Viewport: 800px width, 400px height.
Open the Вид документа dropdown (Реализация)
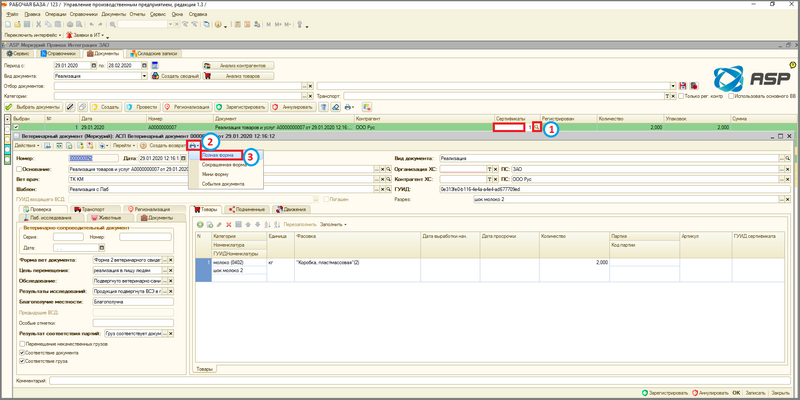(144, 76)
